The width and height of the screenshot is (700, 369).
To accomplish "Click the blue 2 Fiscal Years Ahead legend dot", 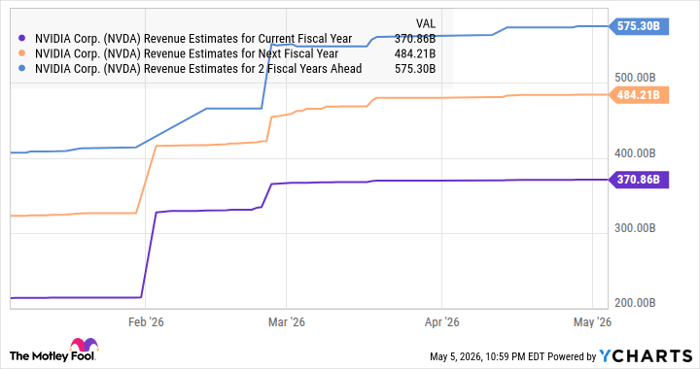I will tap(22, 69).
